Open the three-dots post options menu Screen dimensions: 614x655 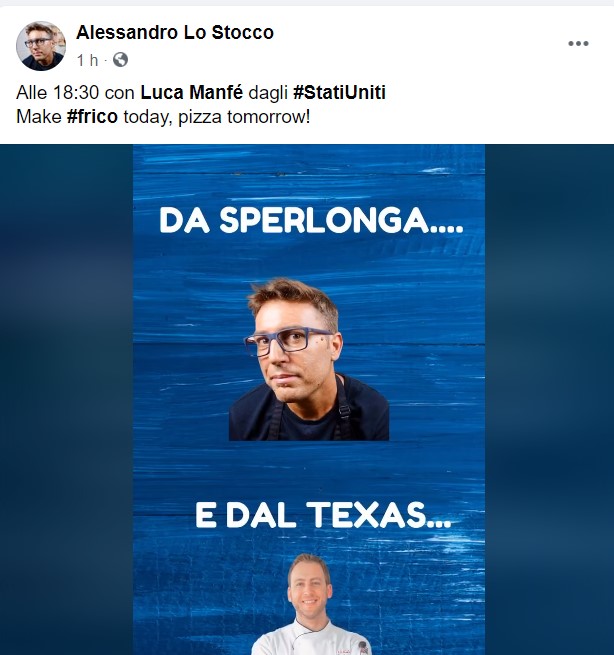[578, 43]
